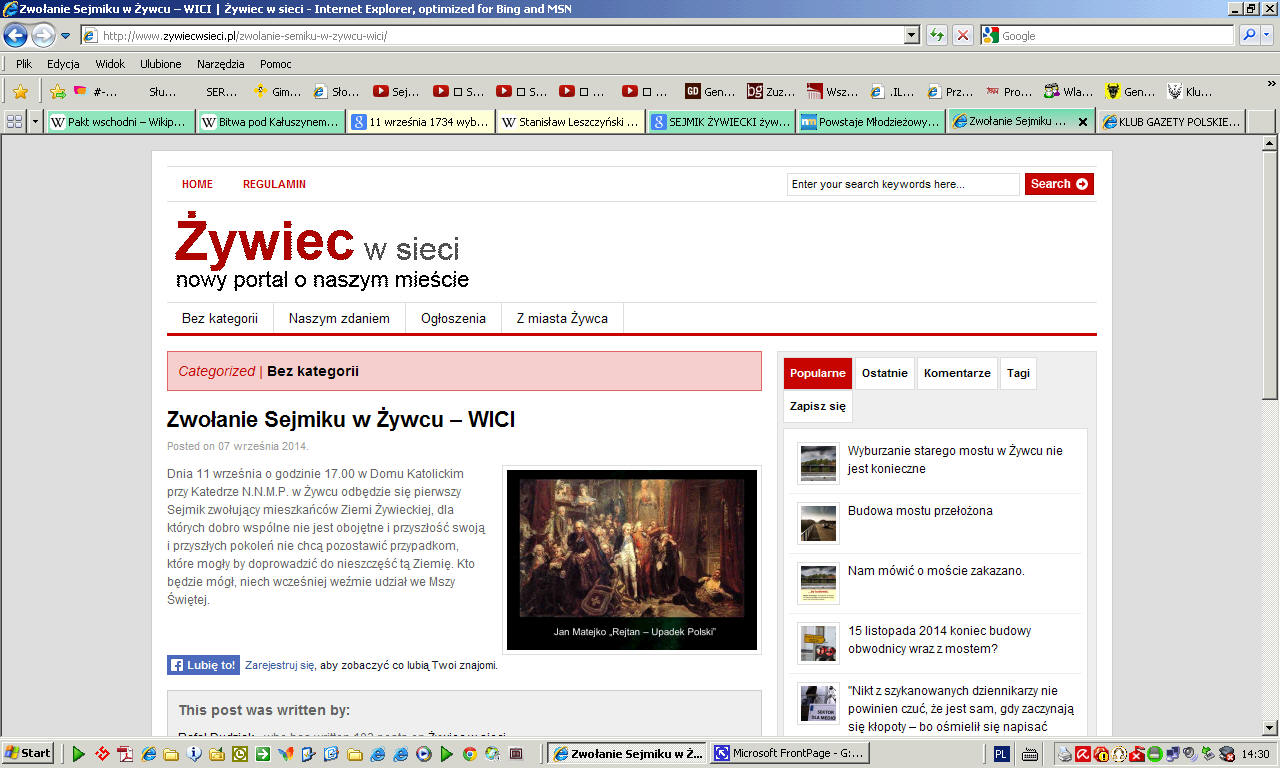This screenshot has height=768, width=1280.
Task: Click the PL language indicator in taskbar
Action: coord(1002,753)
